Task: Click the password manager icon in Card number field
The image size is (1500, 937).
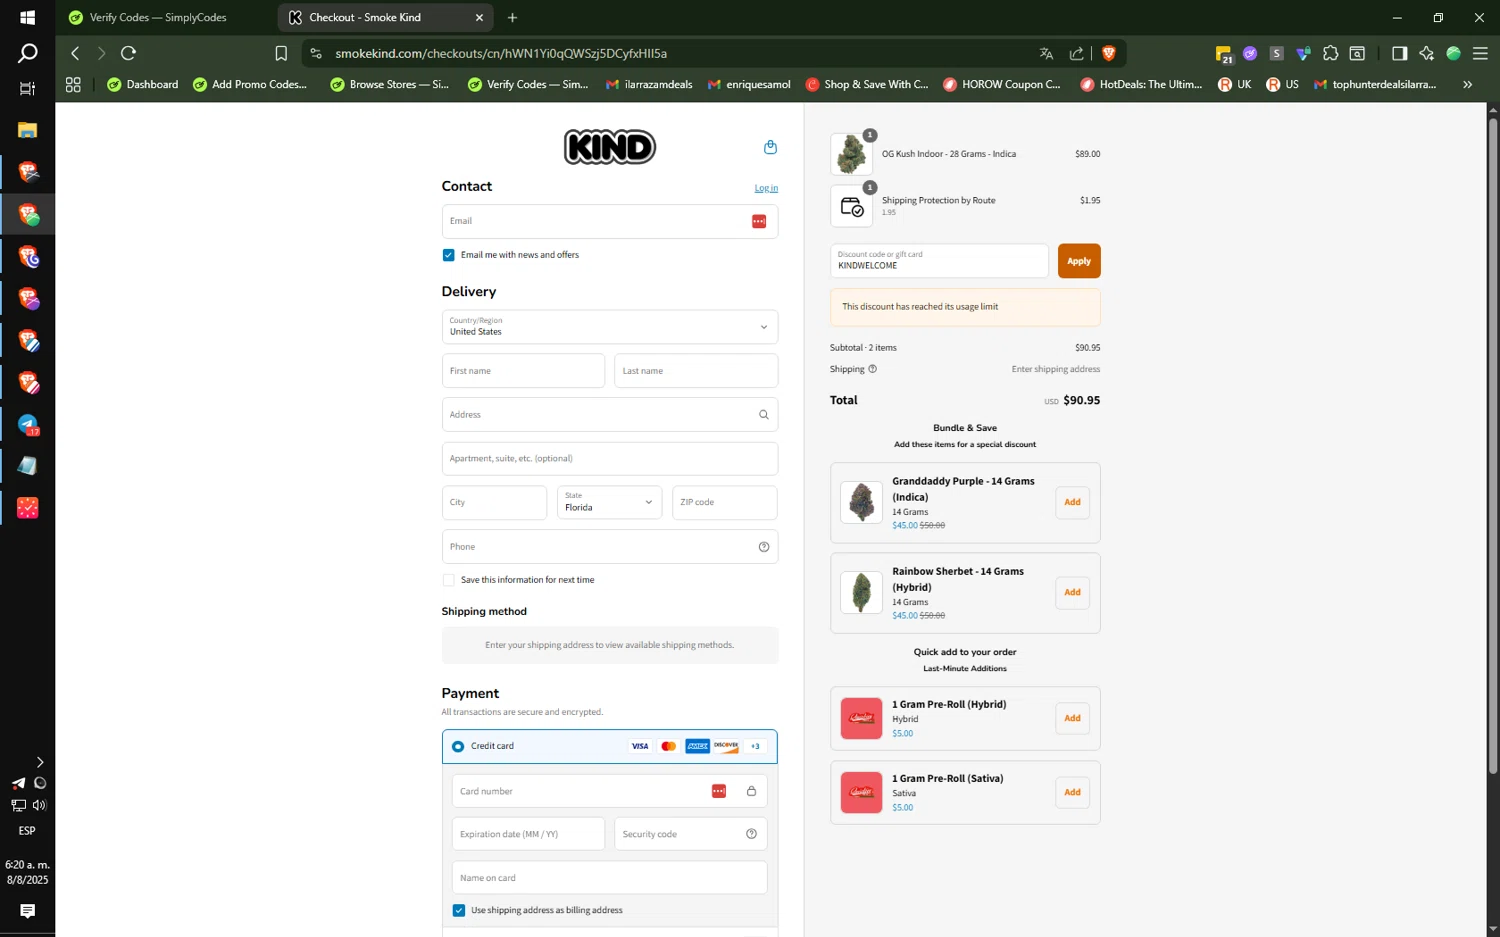Action: pos(718,791)
